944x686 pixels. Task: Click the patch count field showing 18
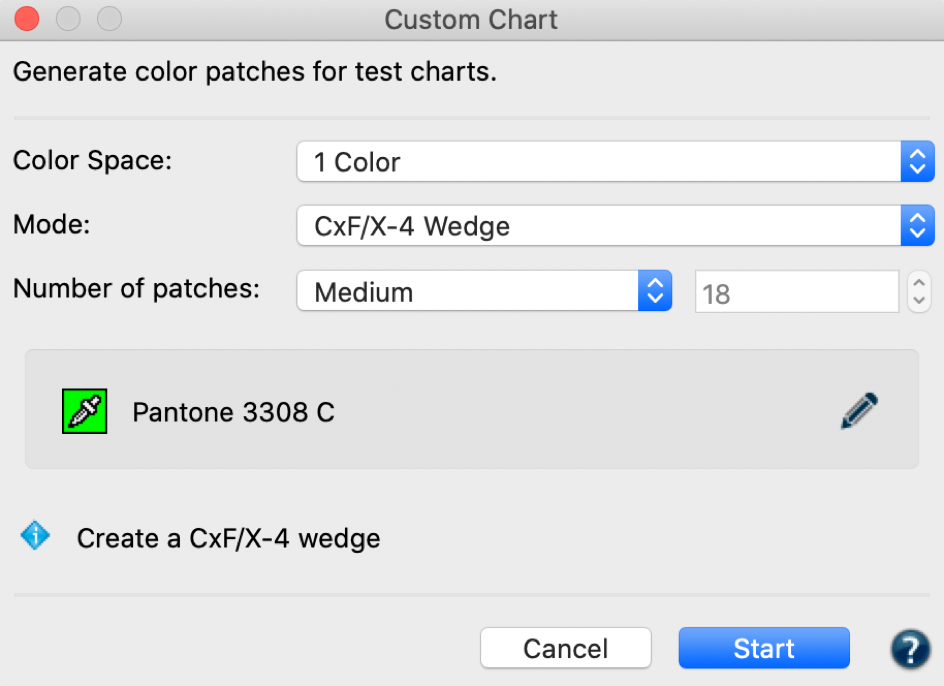coord(796,292)
